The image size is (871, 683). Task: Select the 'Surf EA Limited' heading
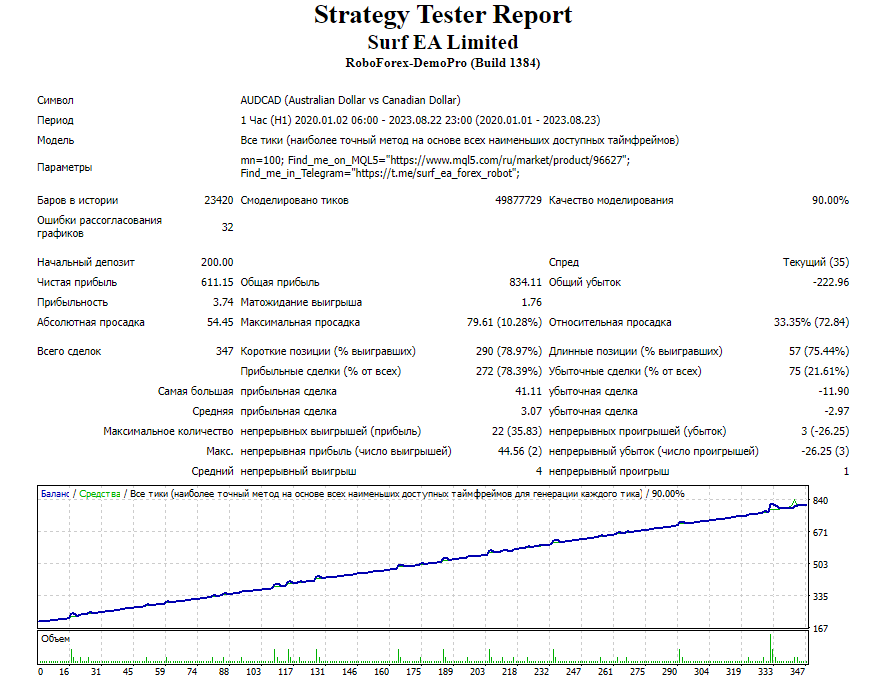(443, 42)
